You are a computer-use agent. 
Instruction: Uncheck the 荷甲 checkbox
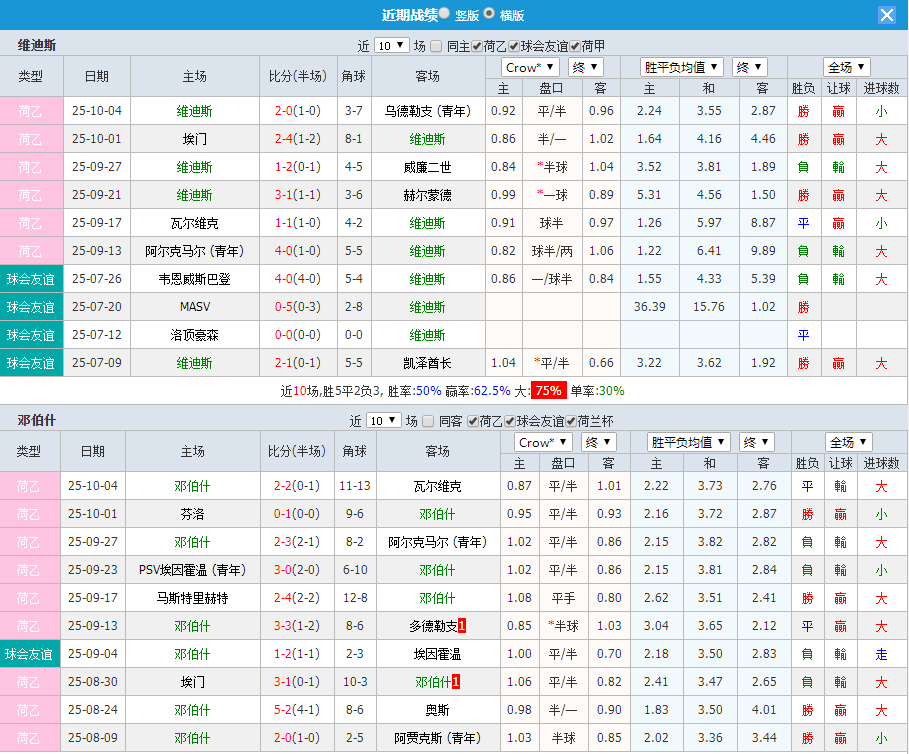575,46
